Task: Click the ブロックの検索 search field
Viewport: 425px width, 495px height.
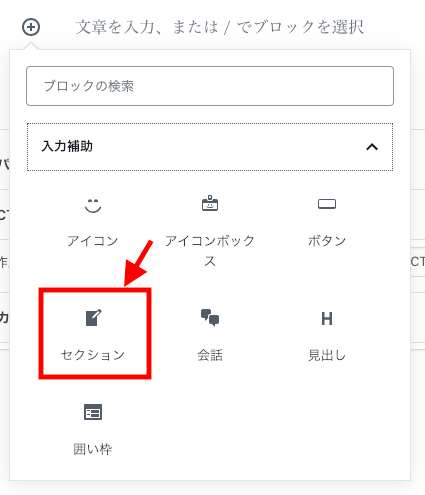Action: (210, 86)
